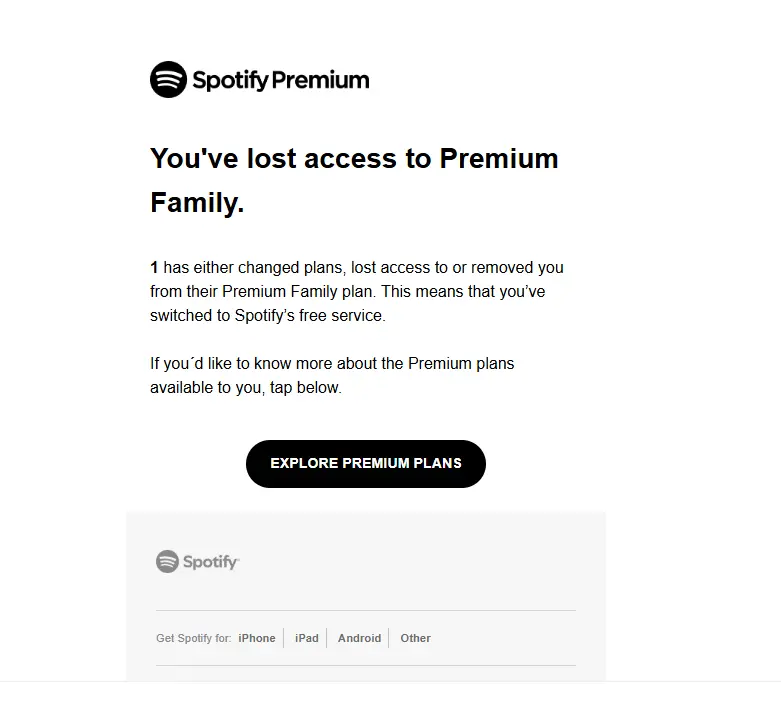Click the 'Get Spotify for:' label

pyautogui.click(x=194, y=638)
